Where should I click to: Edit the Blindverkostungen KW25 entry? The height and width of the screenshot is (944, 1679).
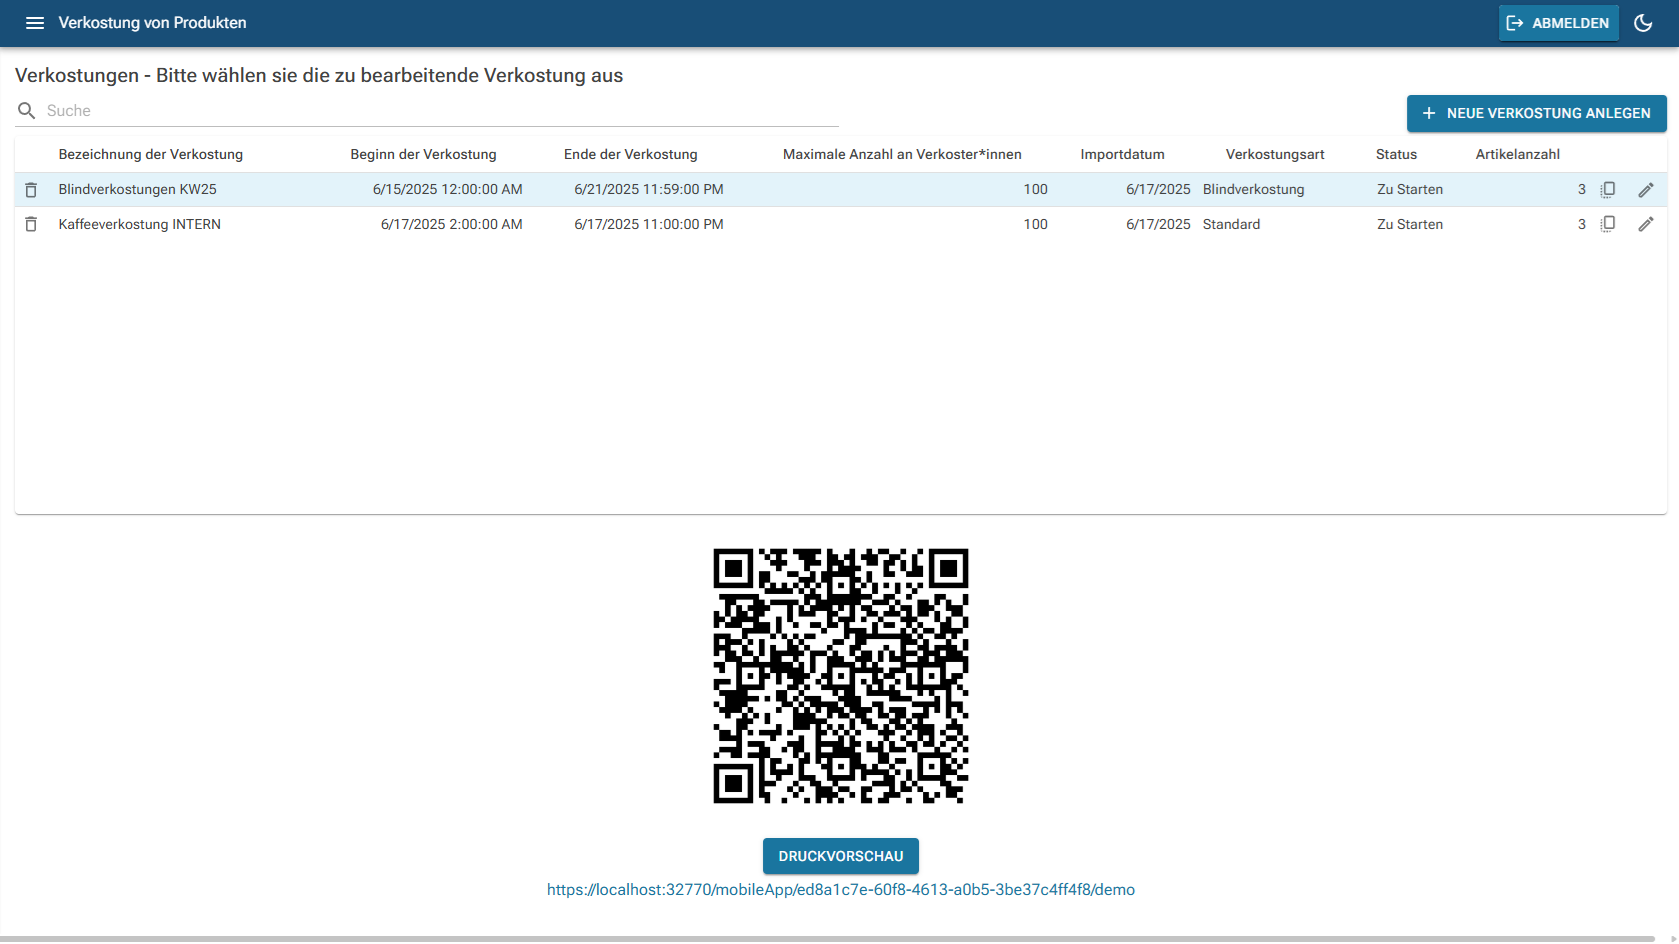(x=1645, y=190)
